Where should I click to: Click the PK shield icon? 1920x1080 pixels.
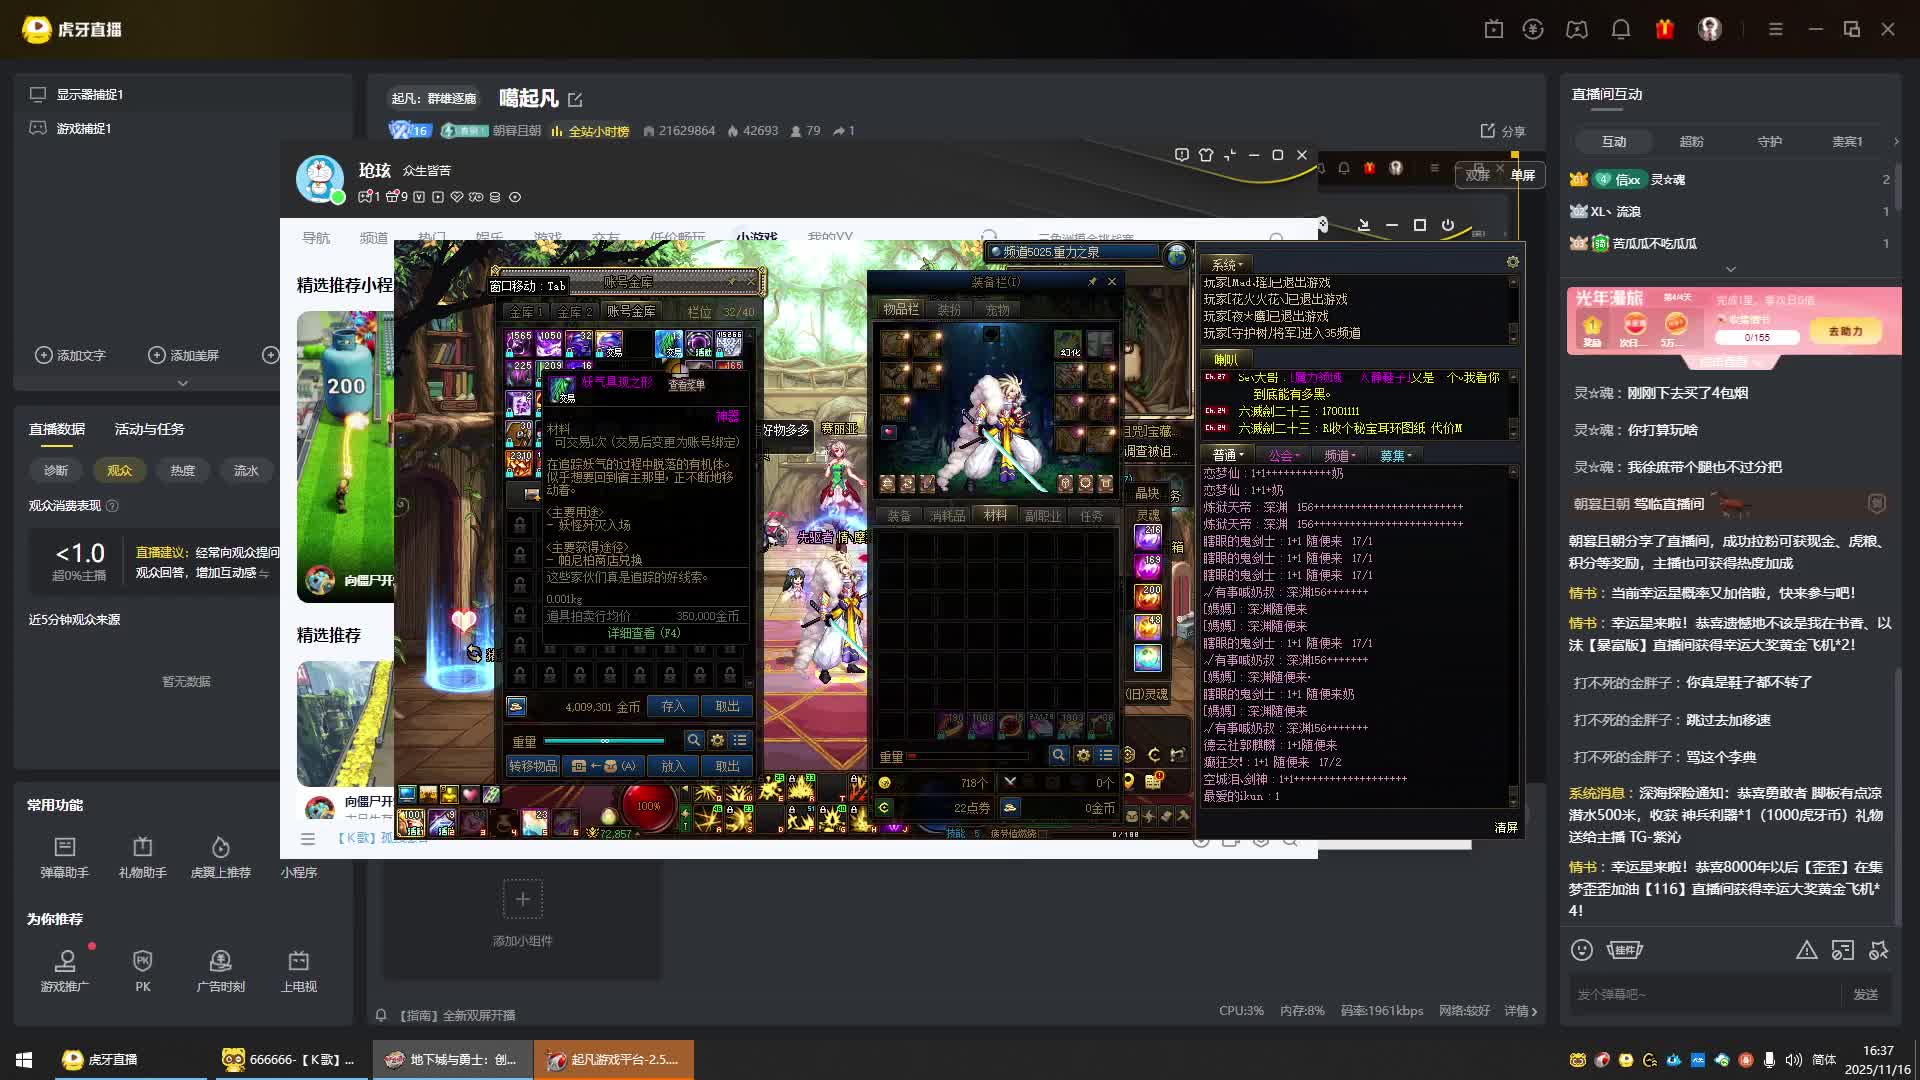pyautogui.click(x=142, y=961)
